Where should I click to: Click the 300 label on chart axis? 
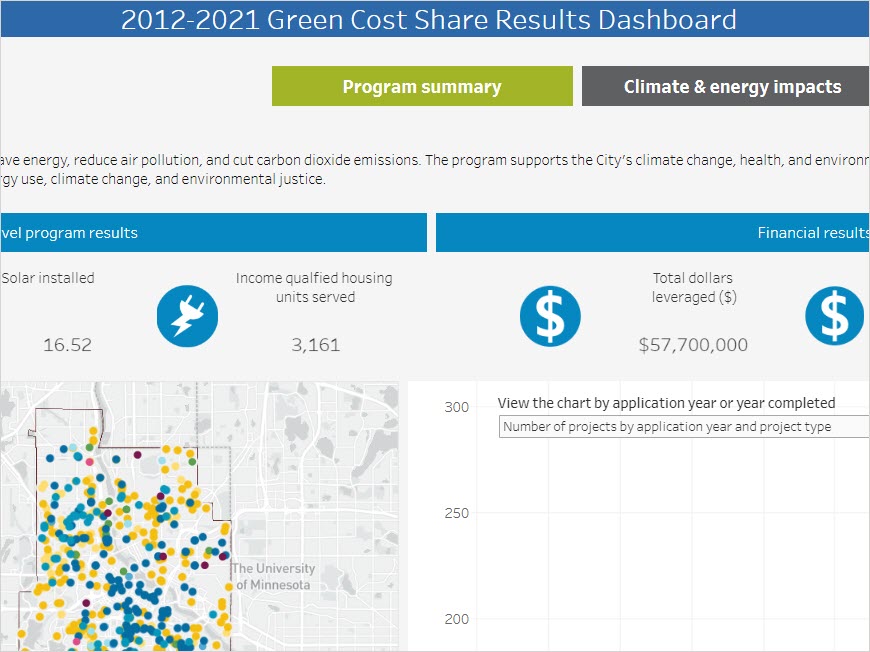coord(457,408)
